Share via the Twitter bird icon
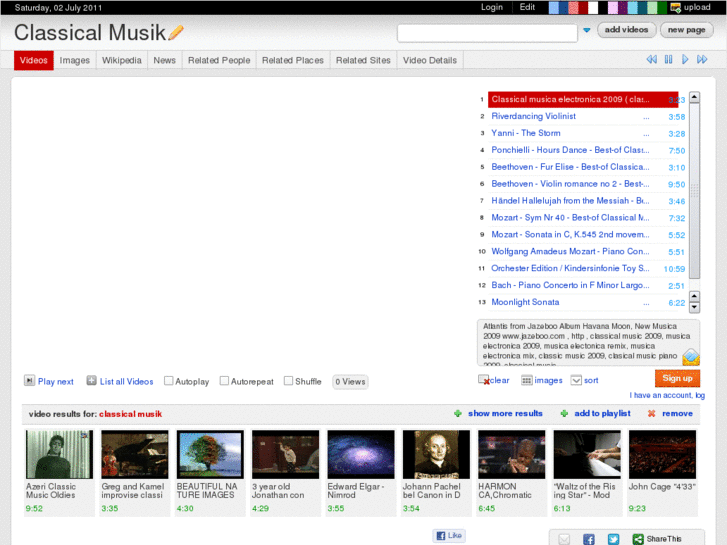The image size is (727, 545). tap(613, 539)
